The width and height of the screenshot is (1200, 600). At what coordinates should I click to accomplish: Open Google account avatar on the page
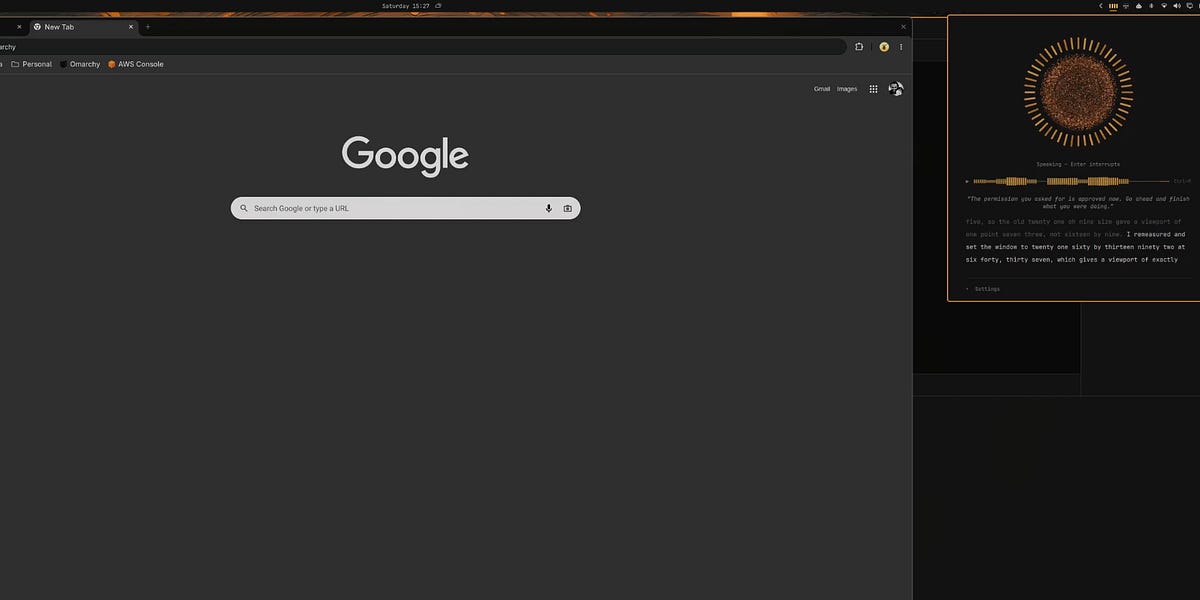pyautogui.click(x=896, y=89)
